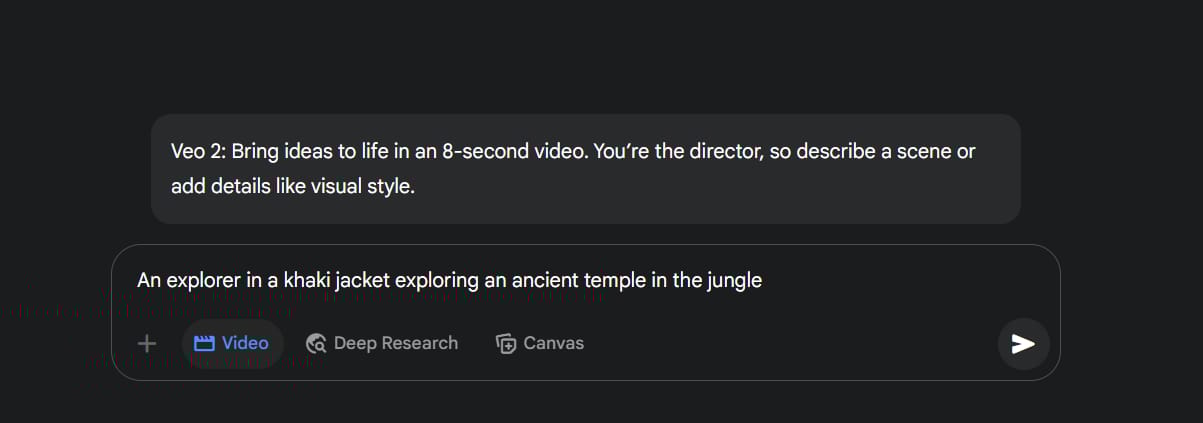Place cursor on the word "jungle"
The image size is (1203, 423).
(734, 281)
